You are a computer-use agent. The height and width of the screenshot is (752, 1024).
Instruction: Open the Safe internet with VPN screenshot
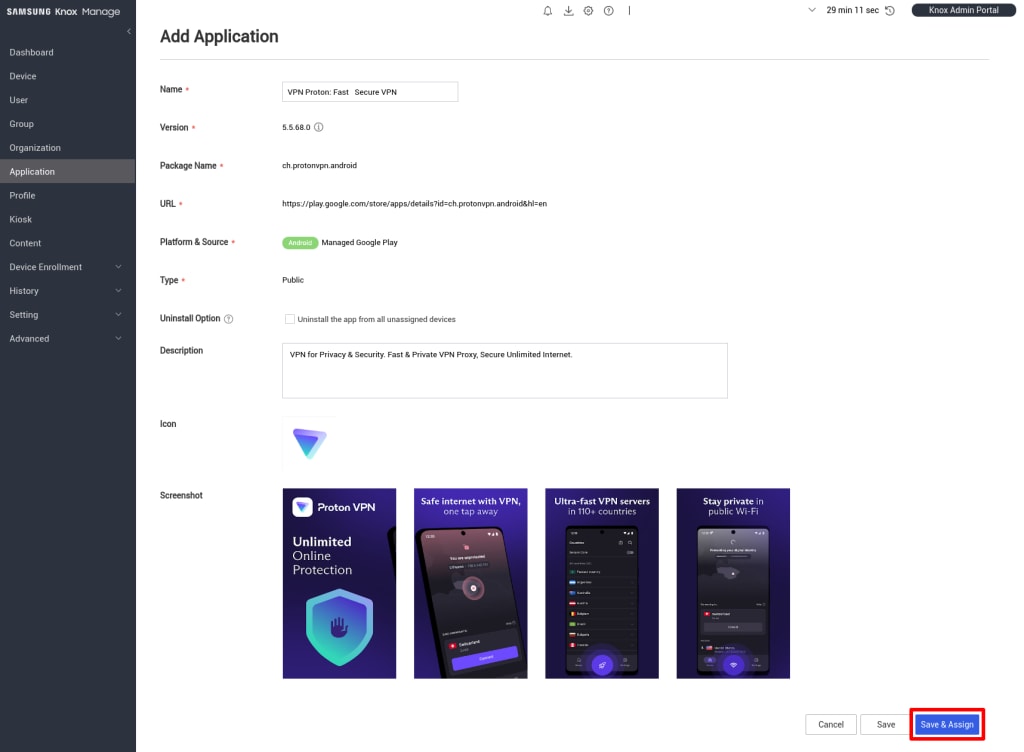(470, 583)
